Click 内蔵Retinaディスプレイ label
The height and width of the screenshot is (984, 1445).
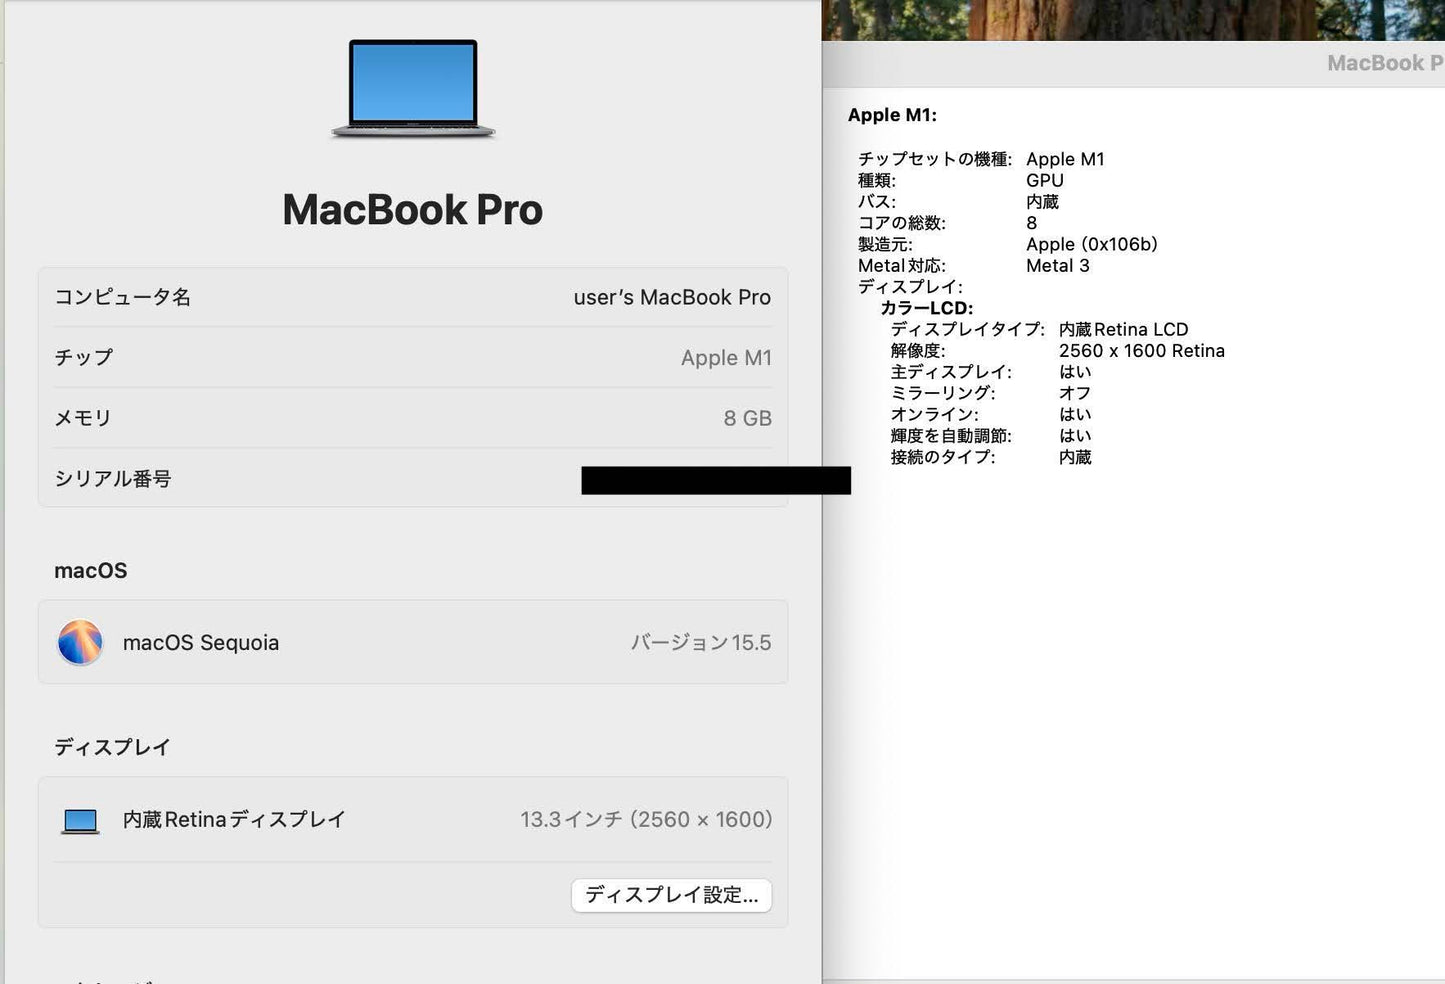click(234, 820)
